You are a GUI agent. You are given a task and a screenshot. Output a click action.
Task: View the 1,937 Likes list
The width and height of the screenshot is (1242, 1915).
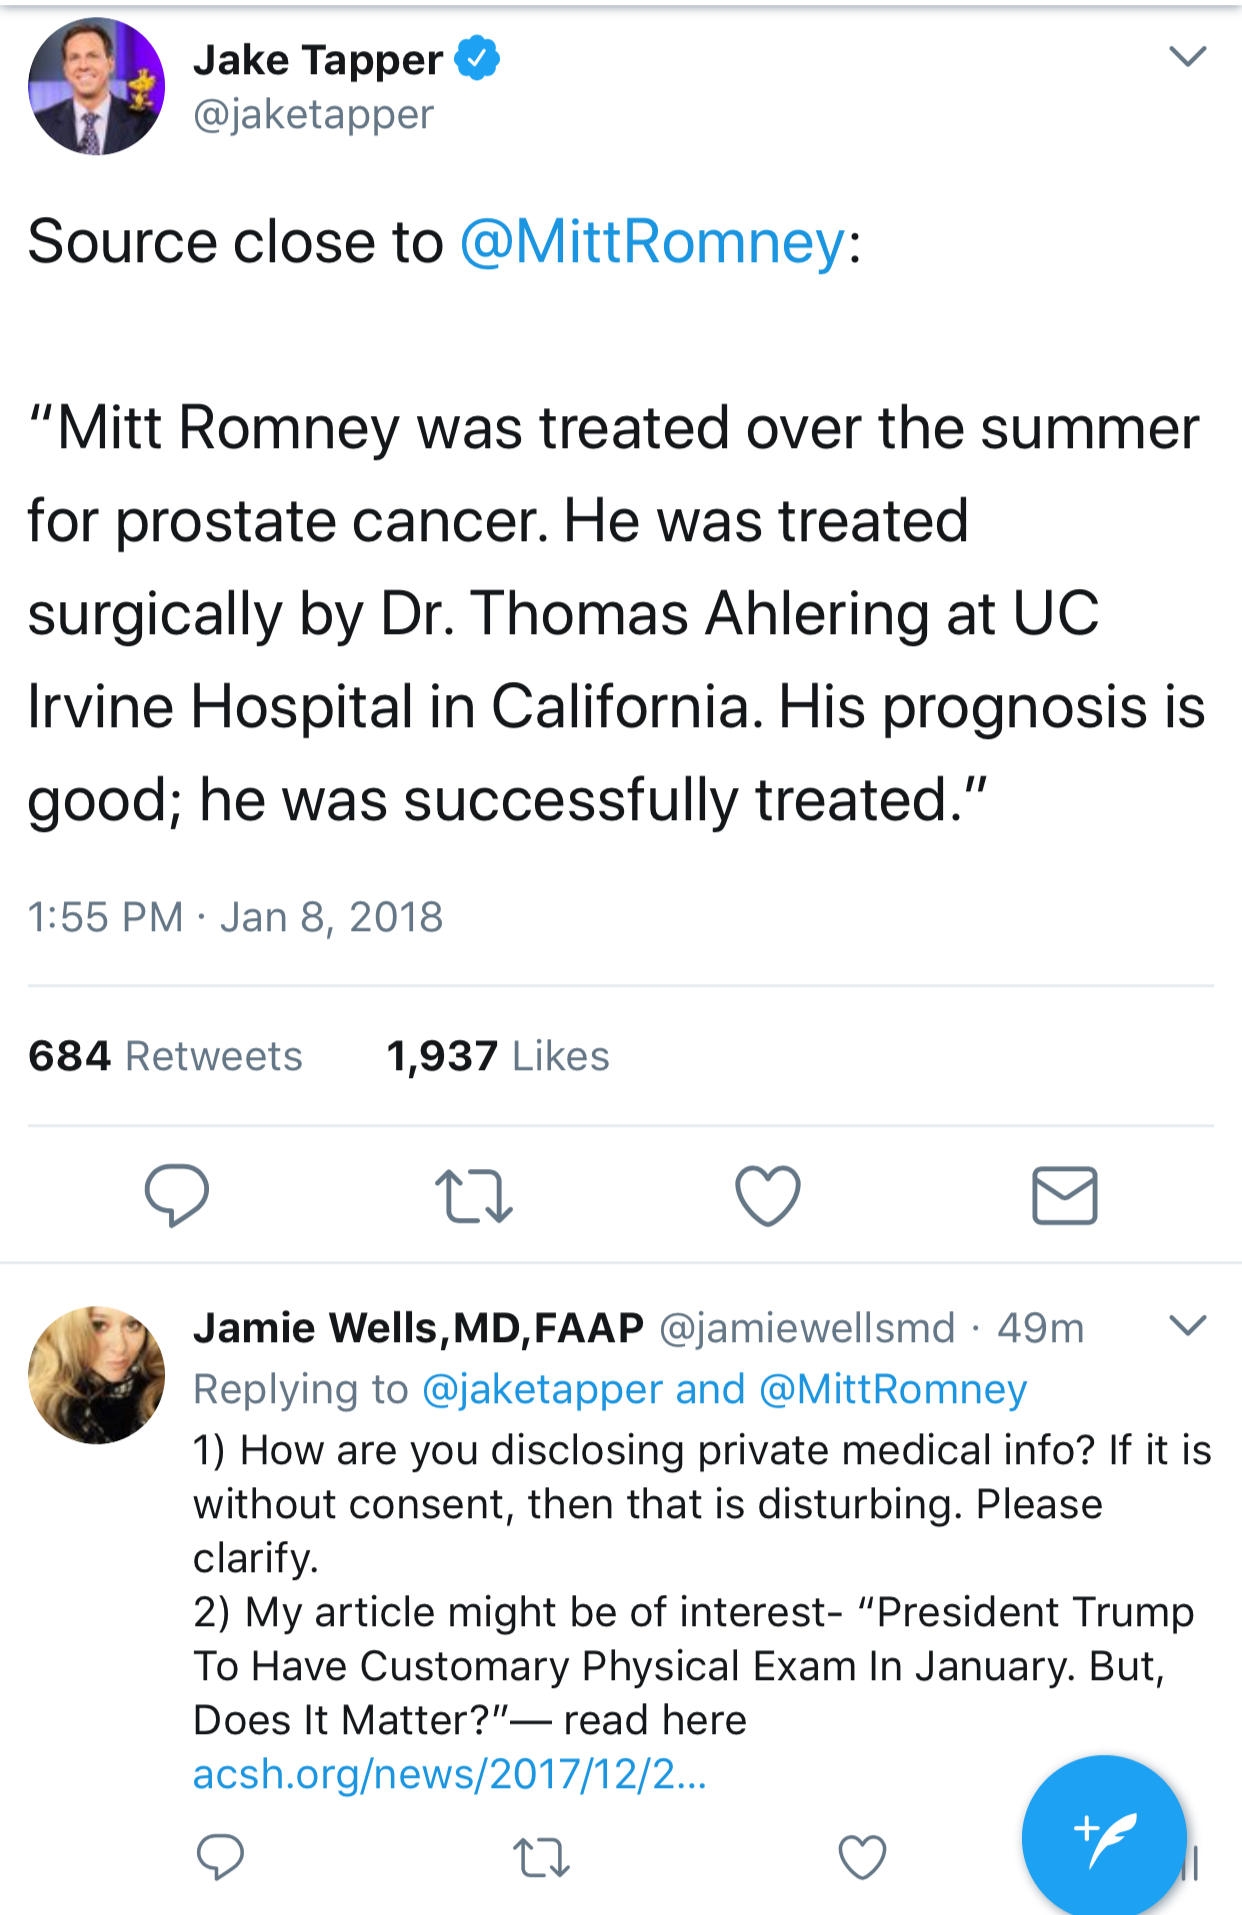[498, 1056]
